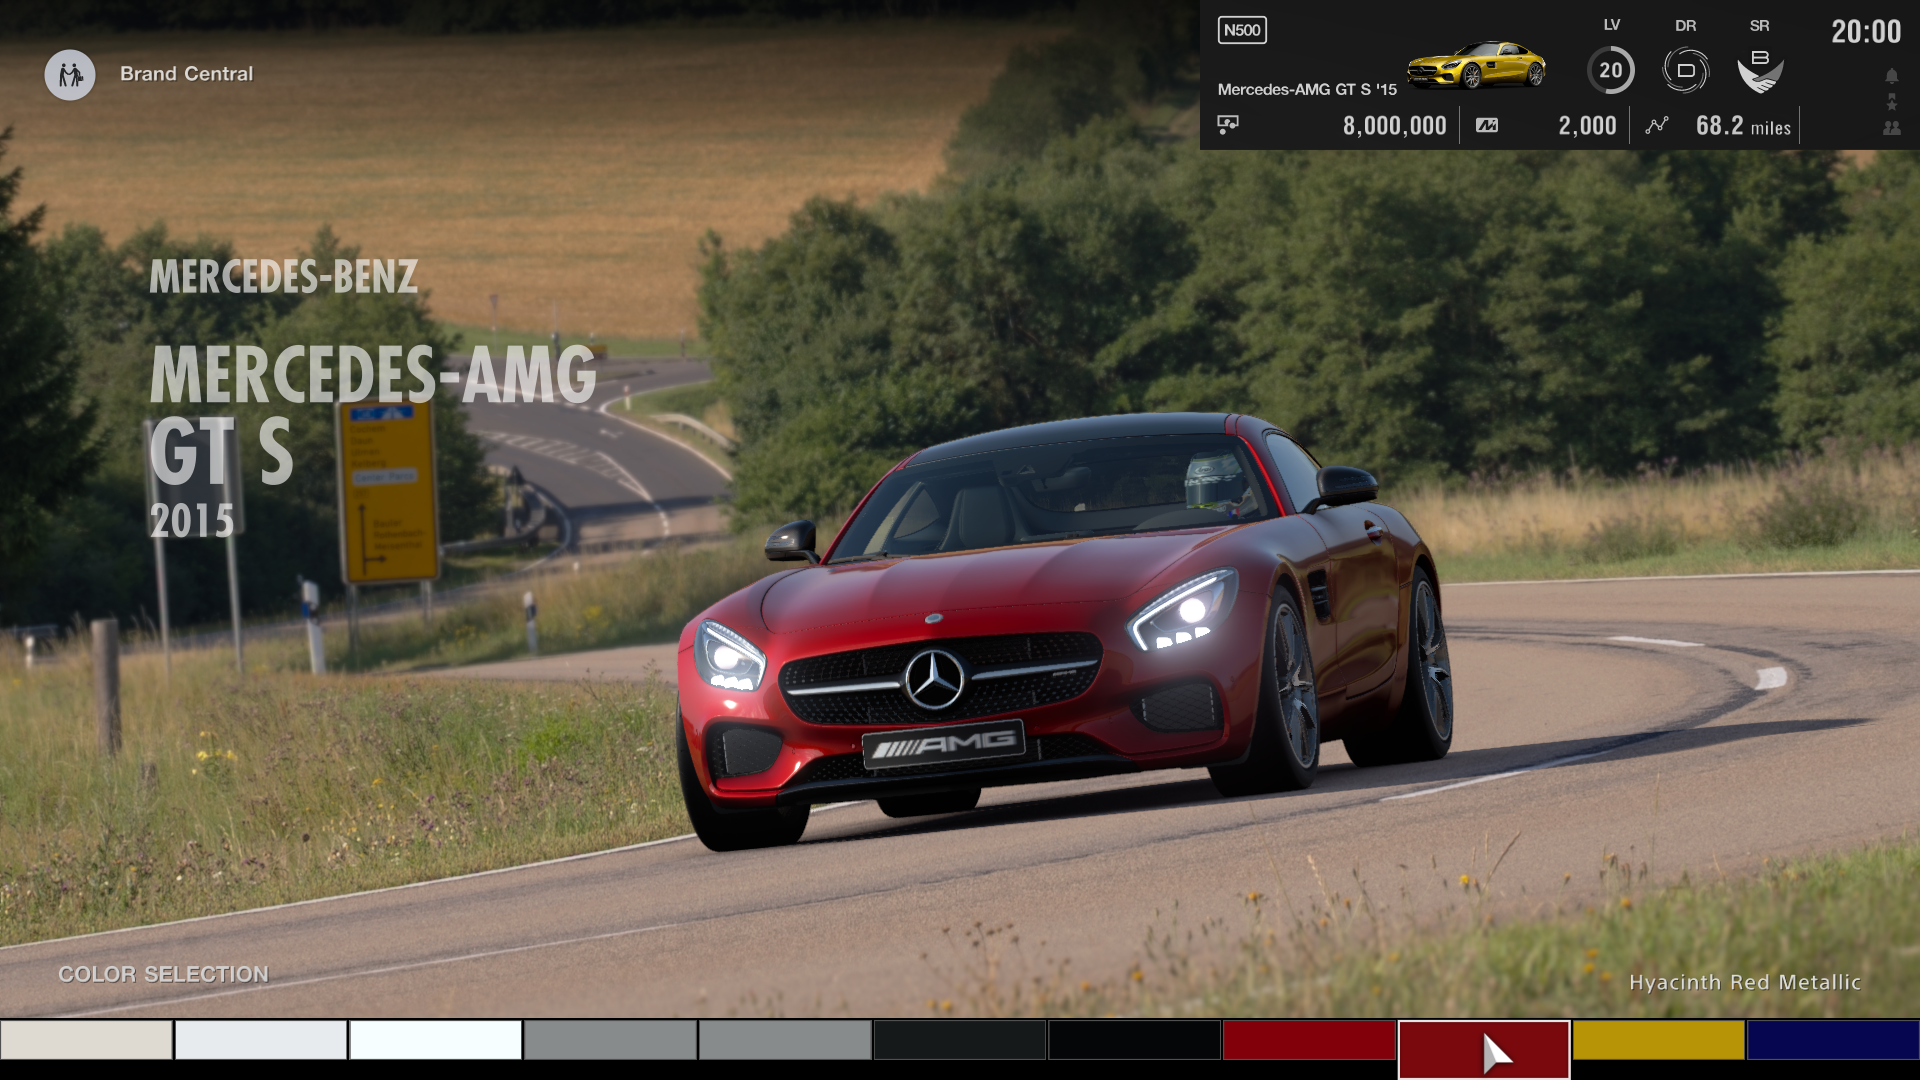
Task: Click the driver level 20 badge
Action: tap(1612, 70)
